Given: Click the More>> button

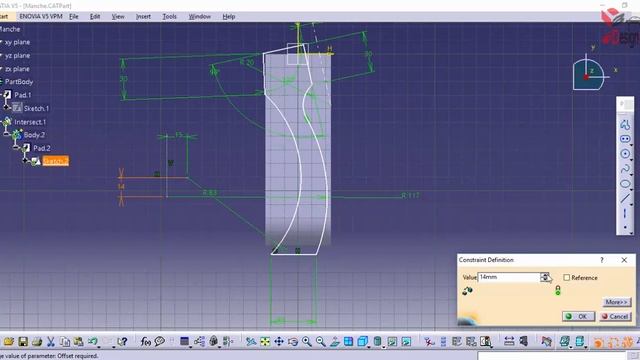Looking at the screenshot, I should point(616,302).
